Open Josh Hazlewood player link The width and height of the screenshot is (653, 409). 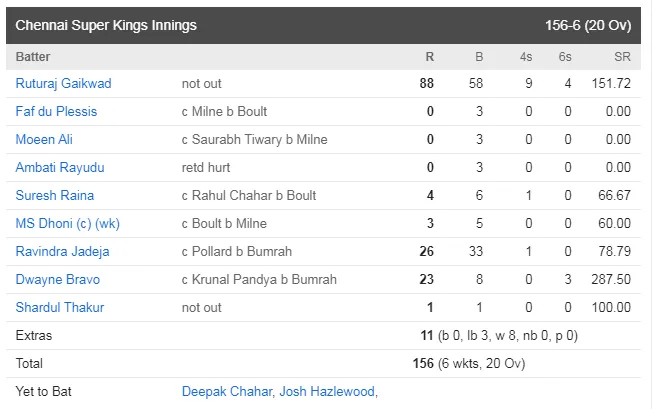click(x=327, y=392)
